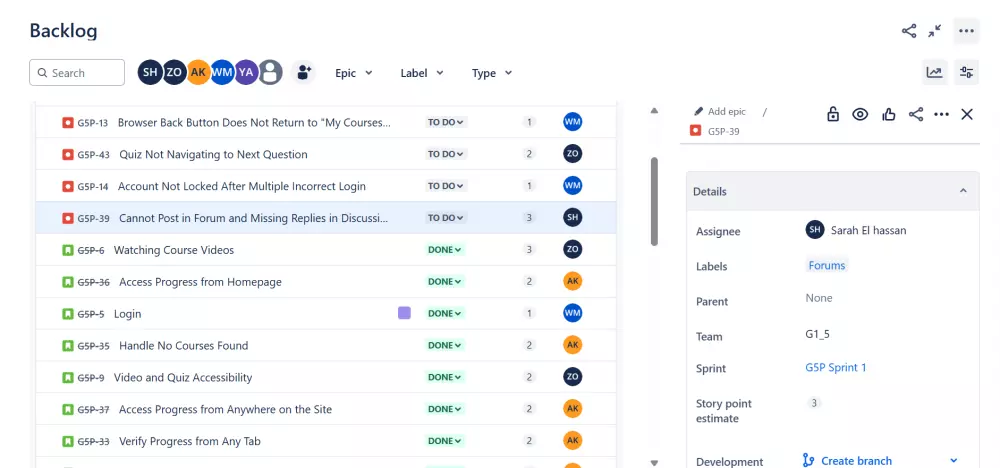The image size is (1000, 468).
Task: Select issue Handle No Courses Found
Action: click(x=184, y=346)
